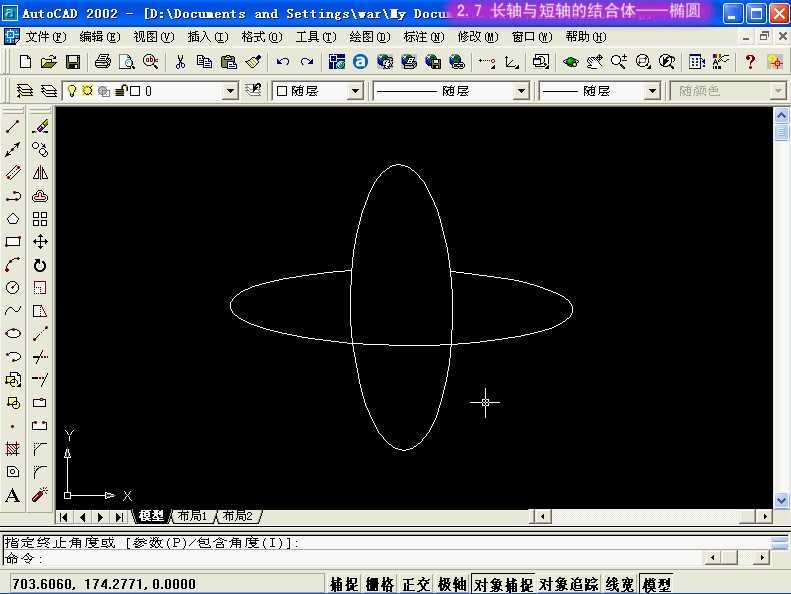Select the Construction Line tool
Viewport: 791px width, 594px height.
click(x=13, y=149)
